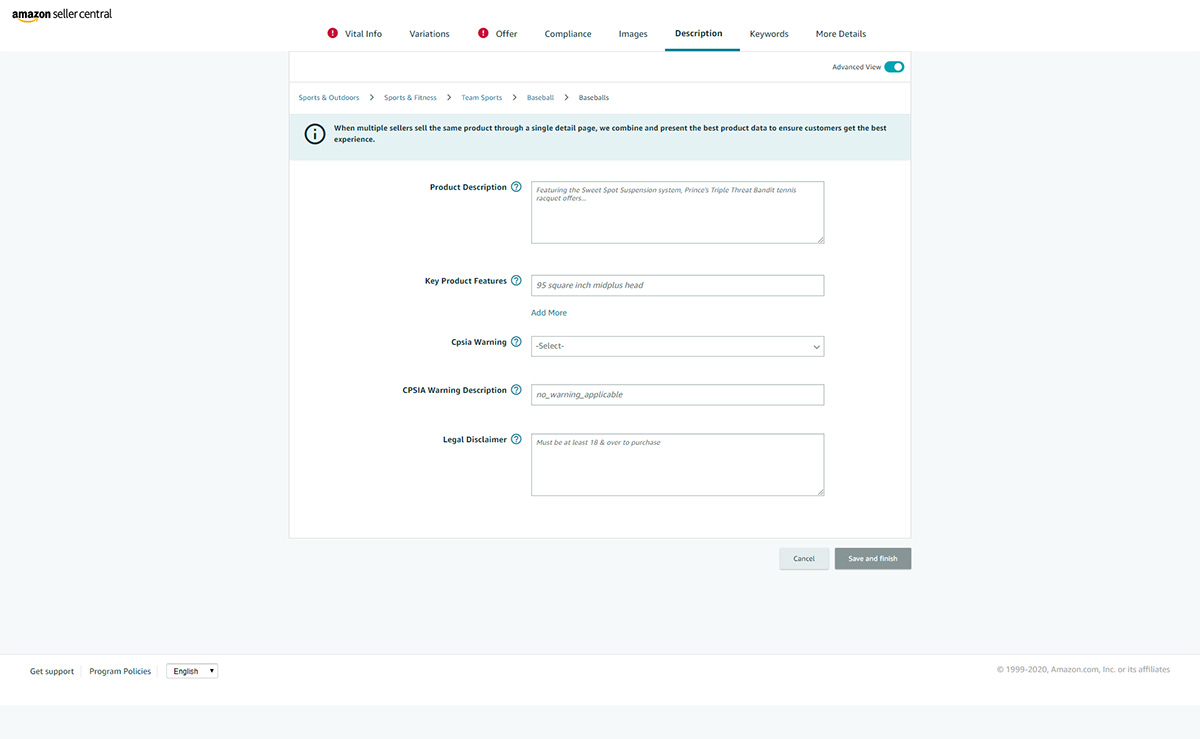Open the English language selector

(x=192, y=671)
